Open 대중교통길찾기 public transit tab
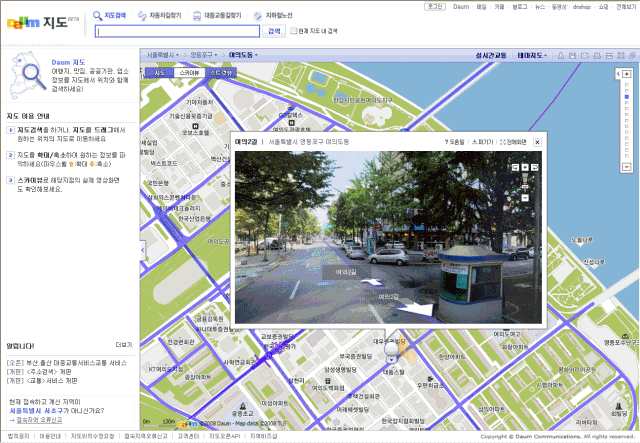The width and height of the screenshot is (640, 443). tap(217, 16)
